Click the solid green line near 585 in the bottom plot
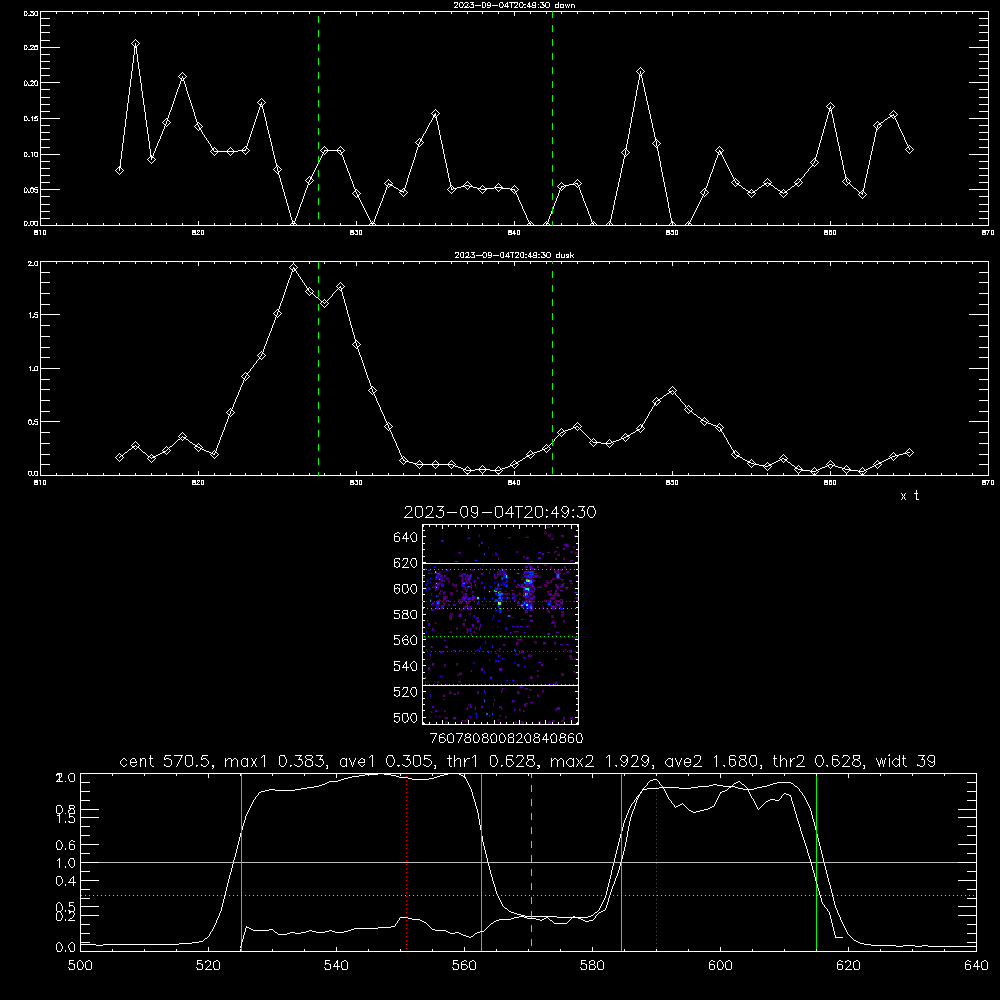 pos(621,861)
